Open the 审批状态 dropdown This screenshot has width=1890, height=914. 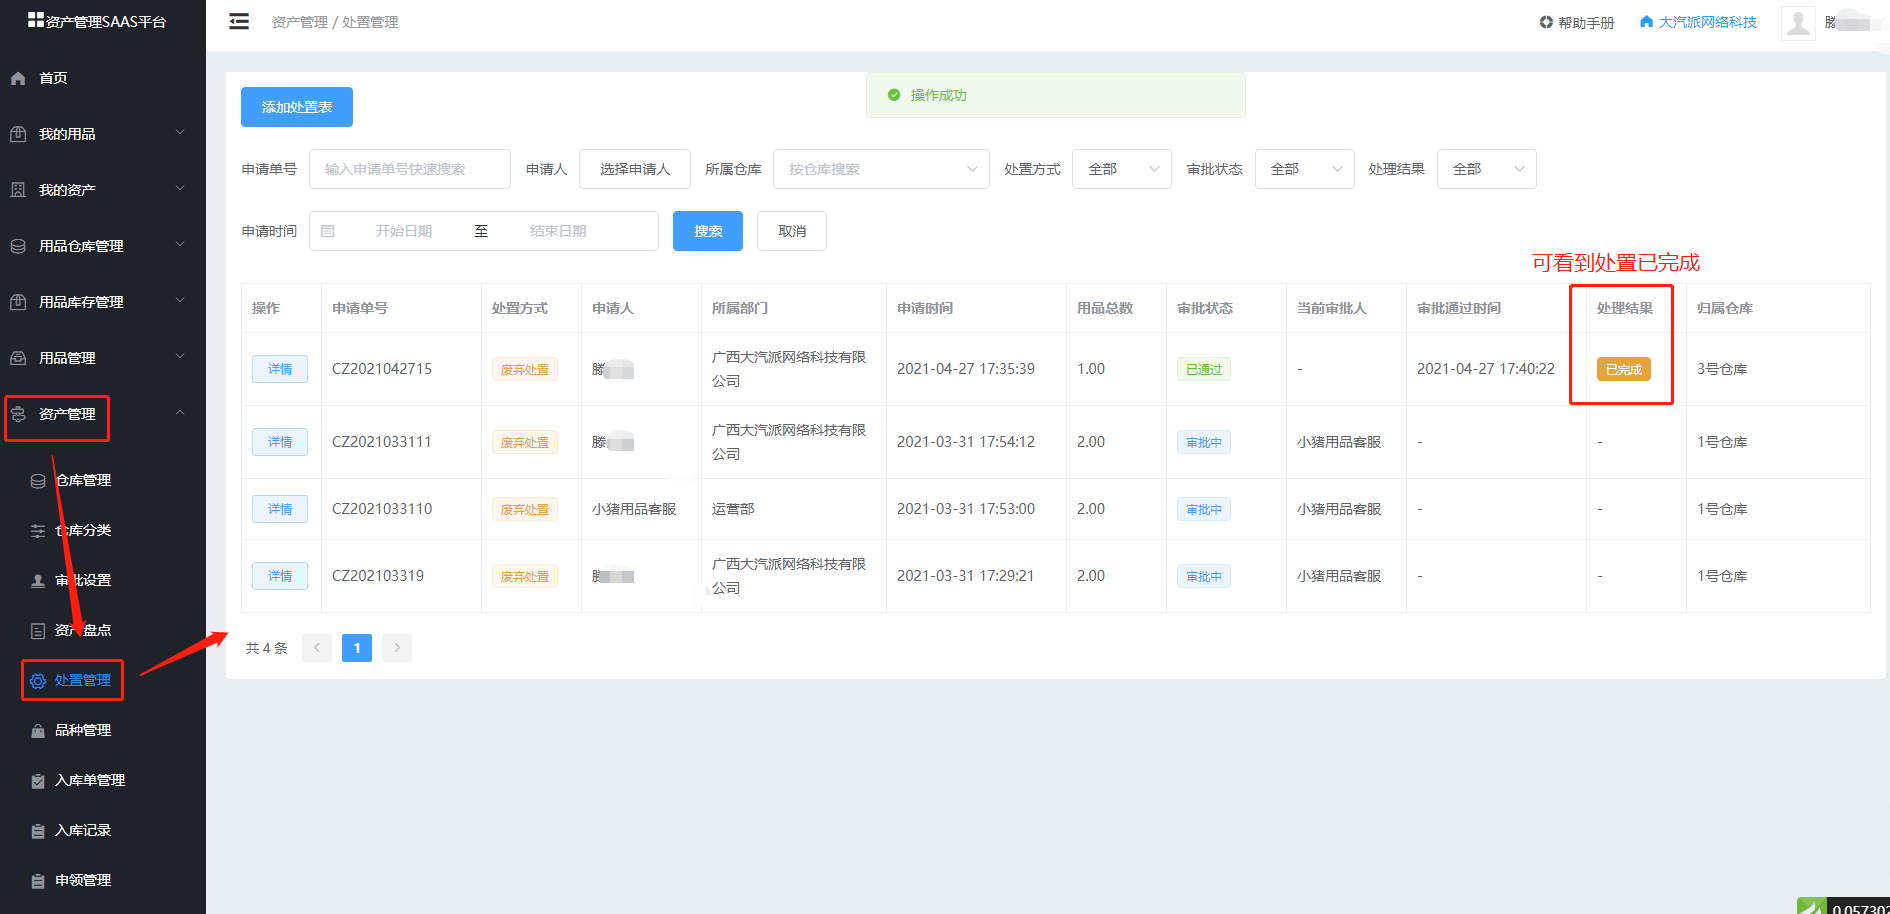[1305, 169]
